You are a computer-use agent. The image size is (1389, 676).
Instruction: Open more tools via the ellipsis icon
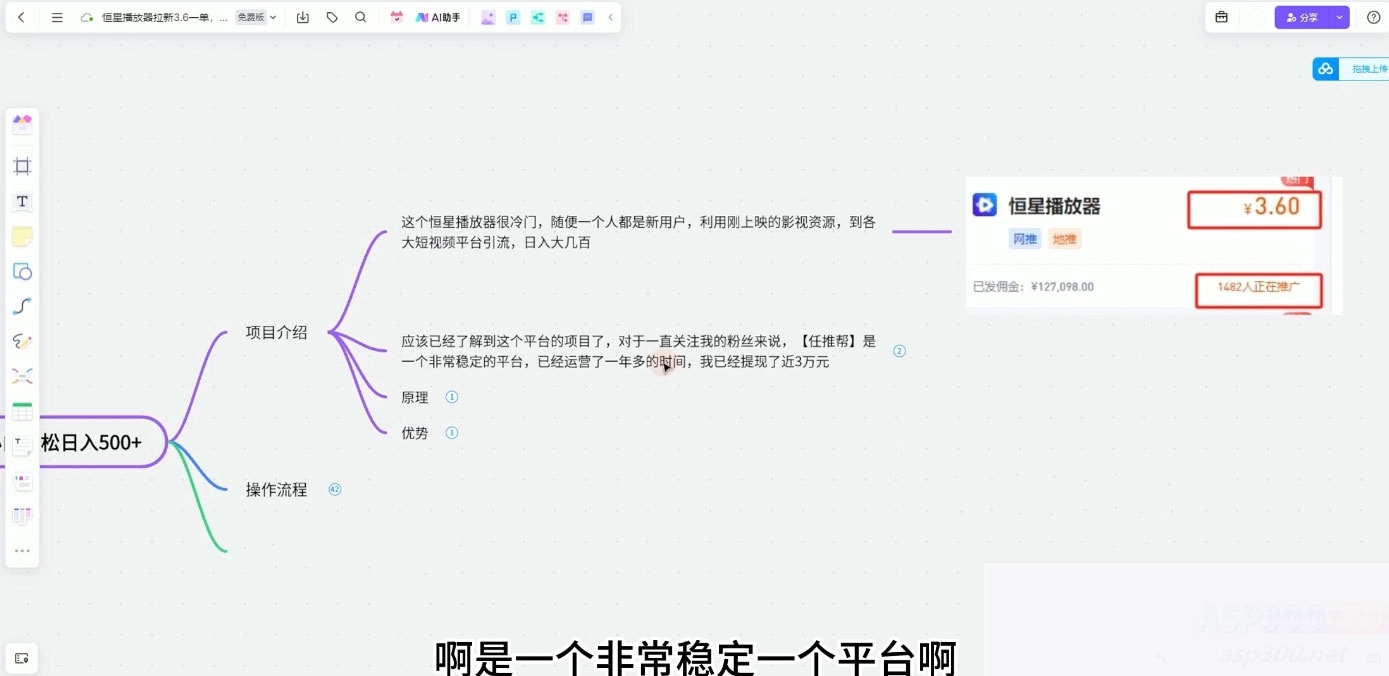(x=22, y=549)
